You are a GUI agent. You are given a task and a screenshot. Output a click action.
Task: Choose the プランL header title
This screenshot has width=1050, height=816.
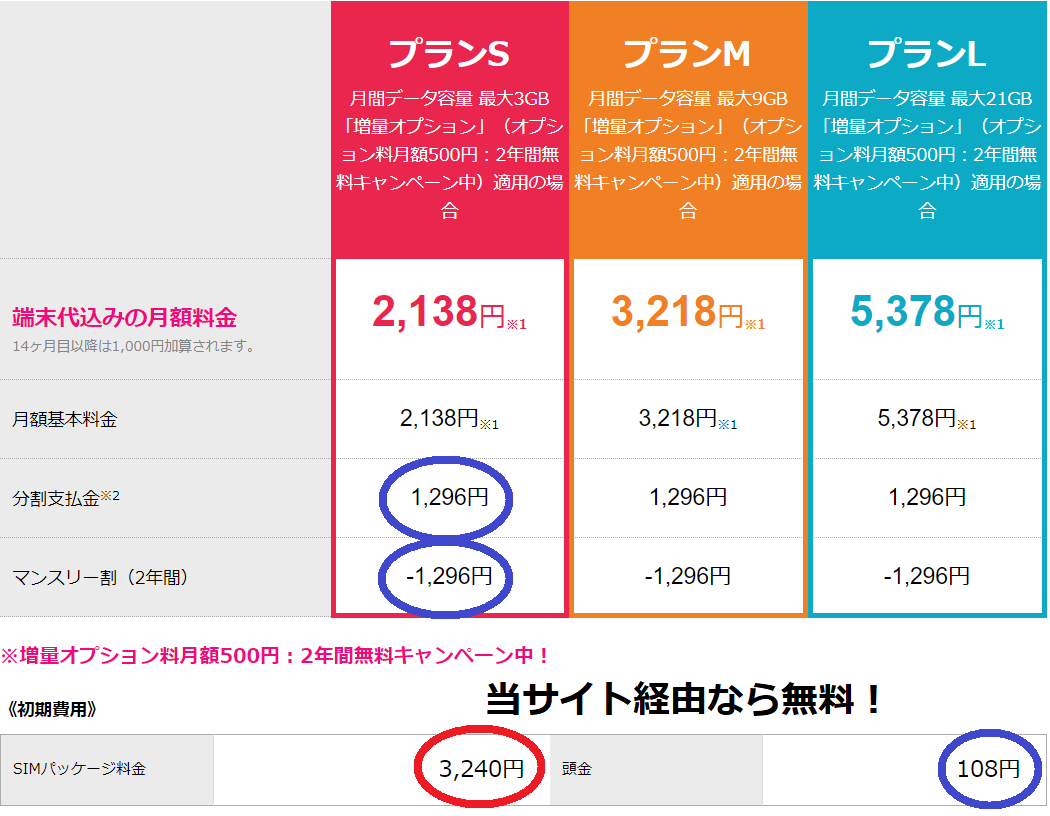[927, 54]
